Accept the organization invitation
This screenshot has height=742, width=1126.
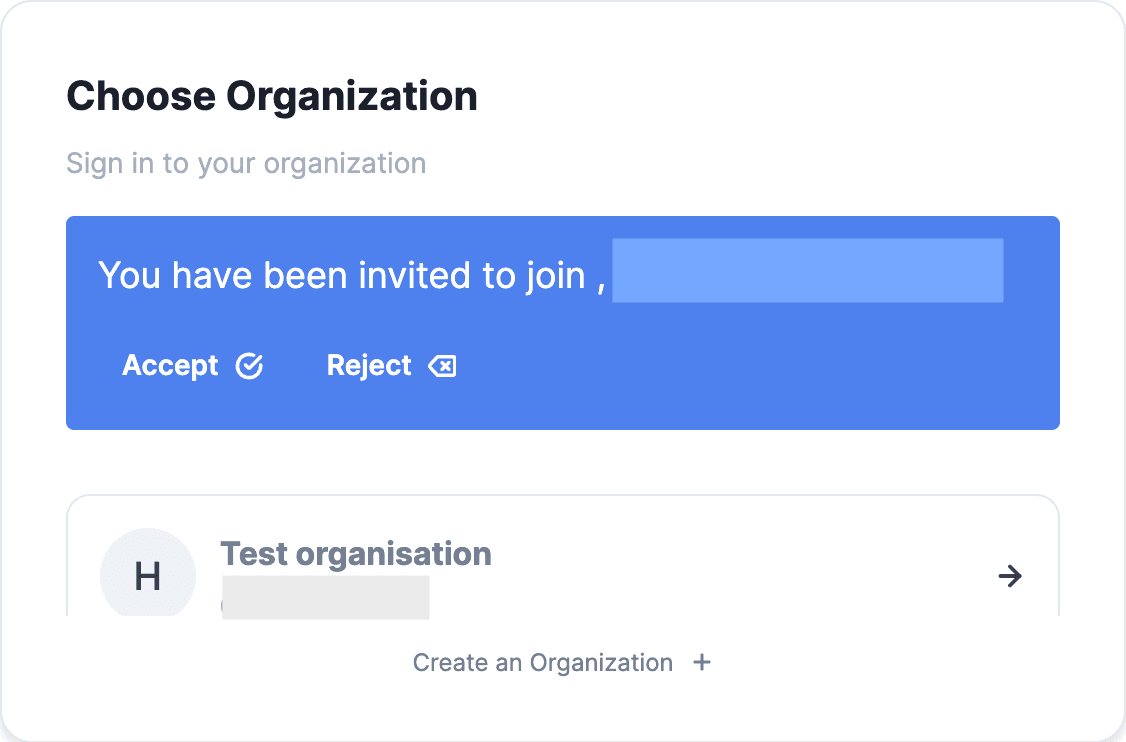click(x=171, y=365)
